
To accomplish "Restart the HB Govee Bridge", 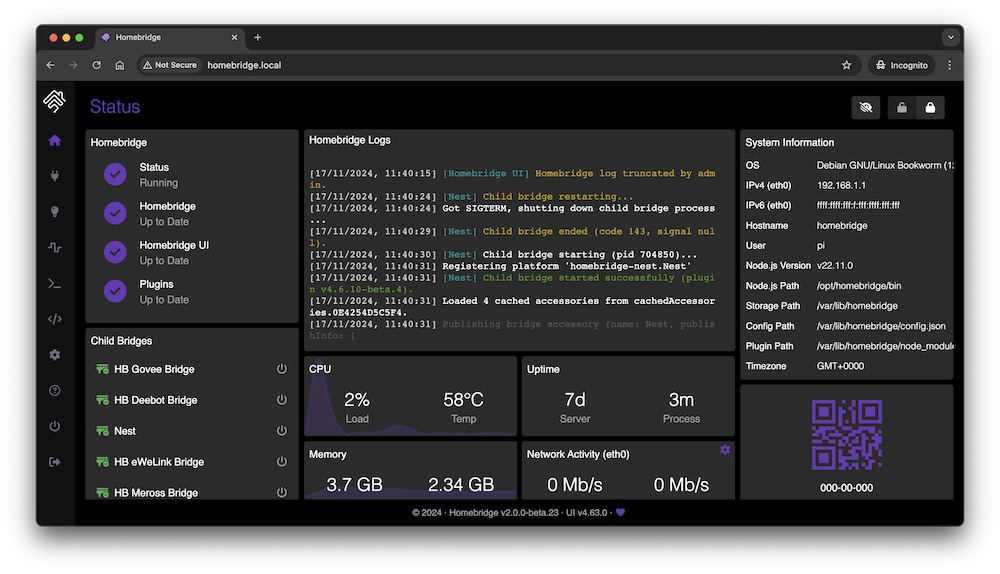I will (281, 369).
